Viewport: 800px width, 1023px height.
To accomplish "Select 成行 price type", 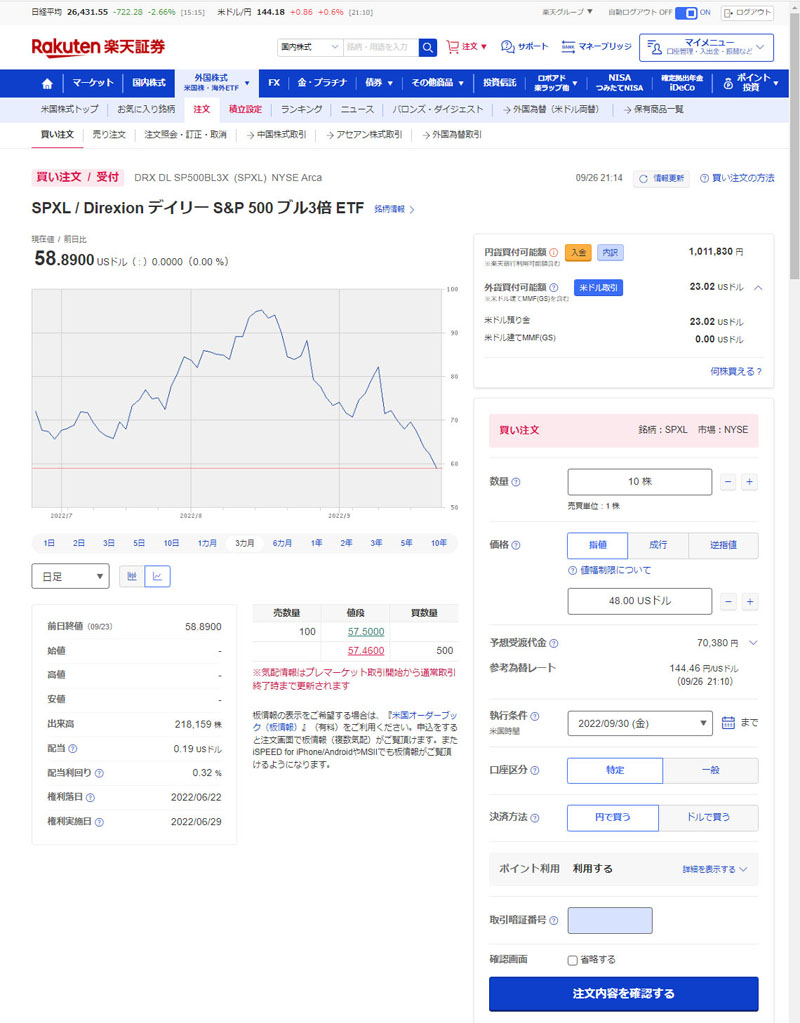I will 658,545.
